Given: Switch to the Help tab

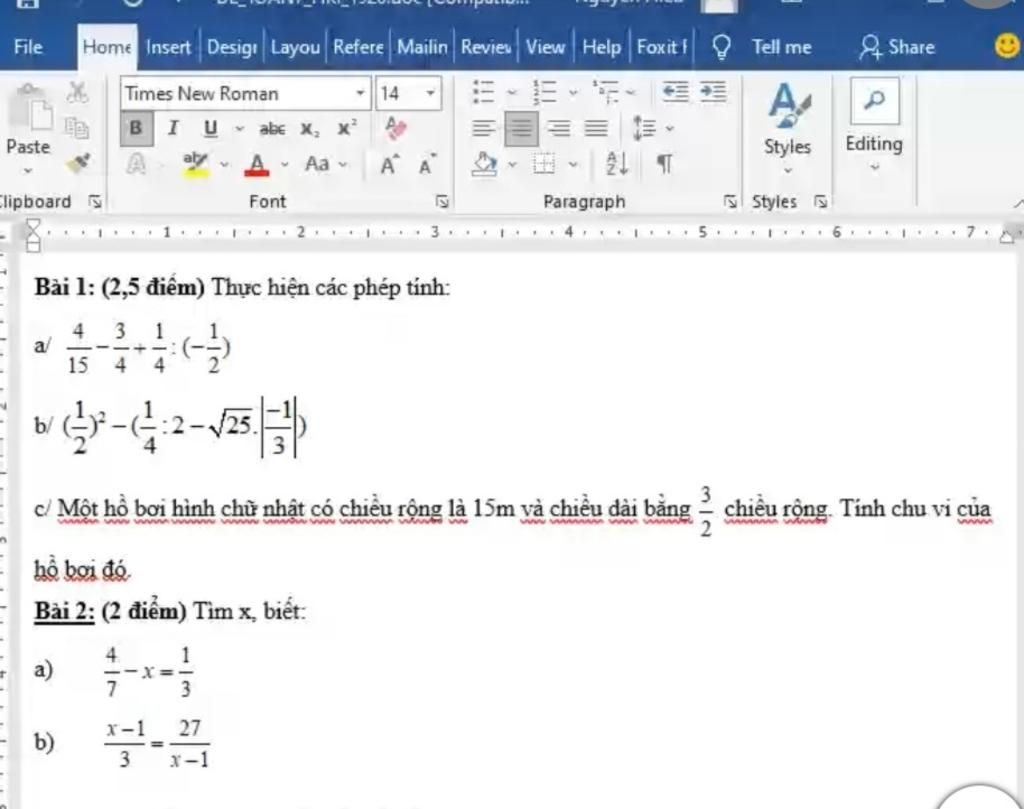Looking at the screenshot, I should 601,47.
